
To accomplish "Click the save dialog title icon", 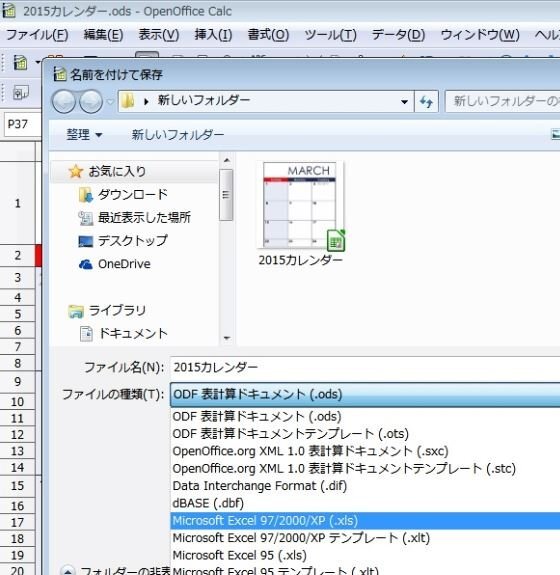I will [x=60, y=74].
